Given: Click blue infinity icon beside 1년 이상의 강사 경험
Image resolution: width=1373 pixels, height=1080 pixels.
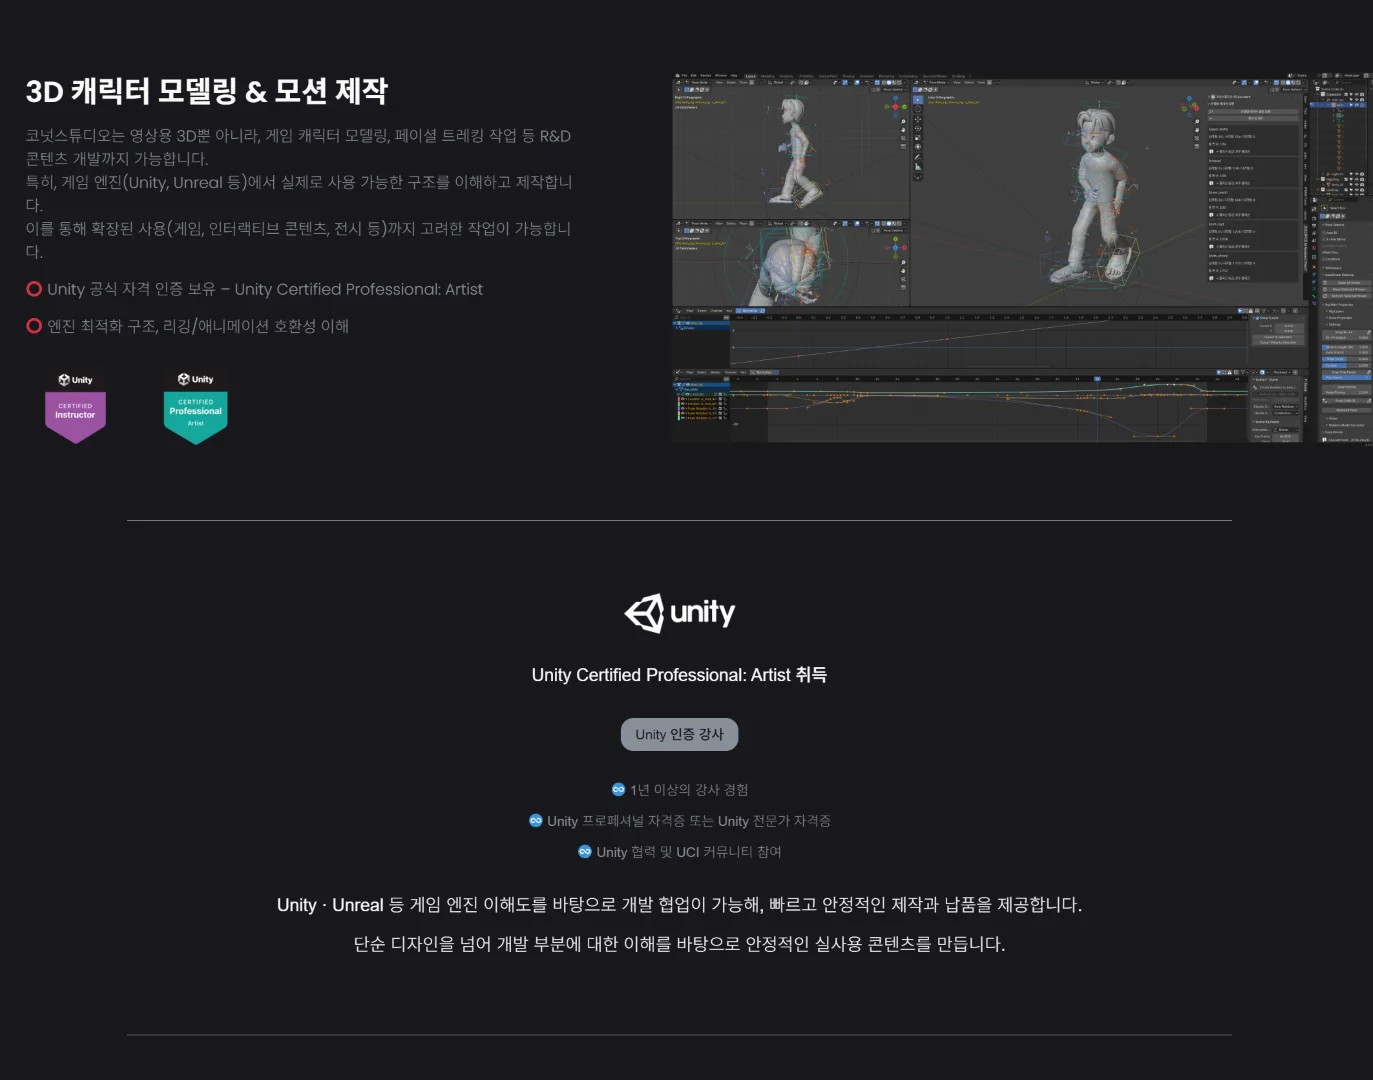Looking at the screenshot, I should 618,789.
